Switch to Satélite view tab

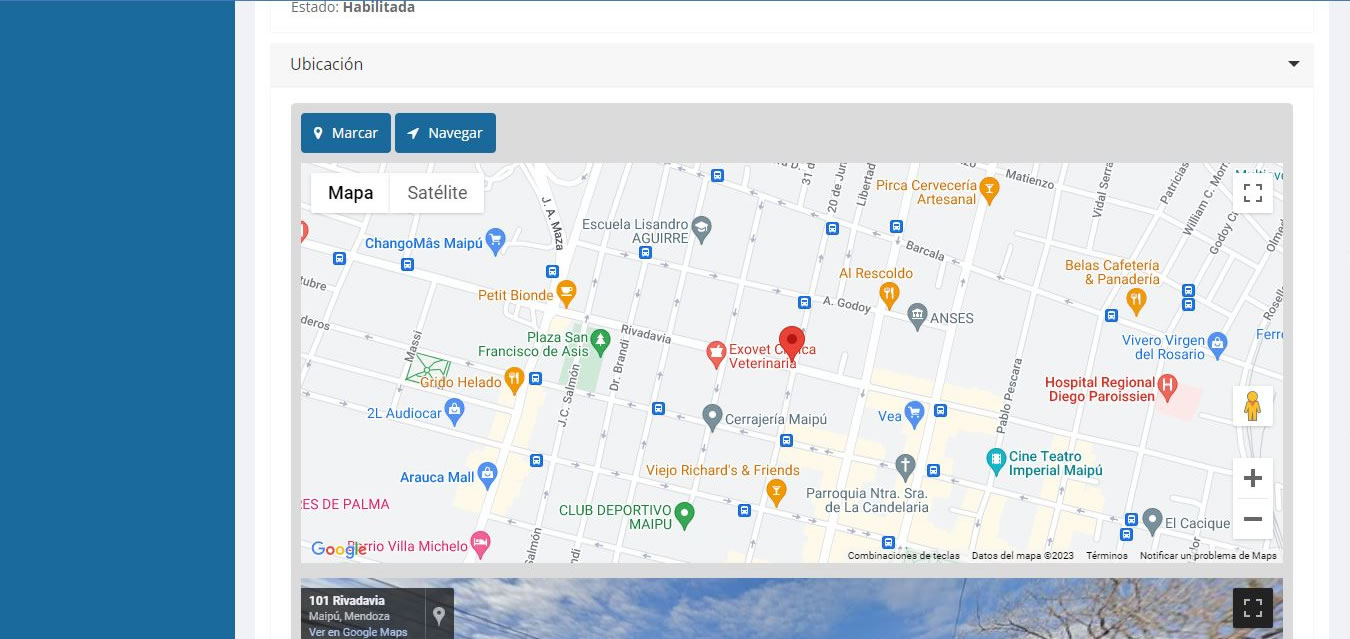pos(437,193)
